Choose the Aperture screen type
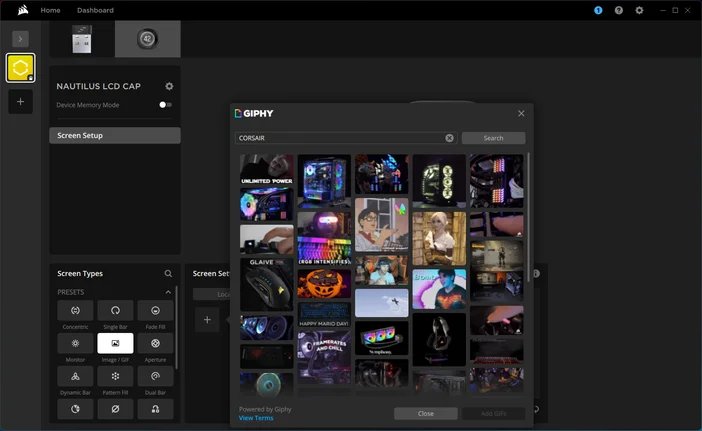Screen dimensions: 702x431 (155, 343)
